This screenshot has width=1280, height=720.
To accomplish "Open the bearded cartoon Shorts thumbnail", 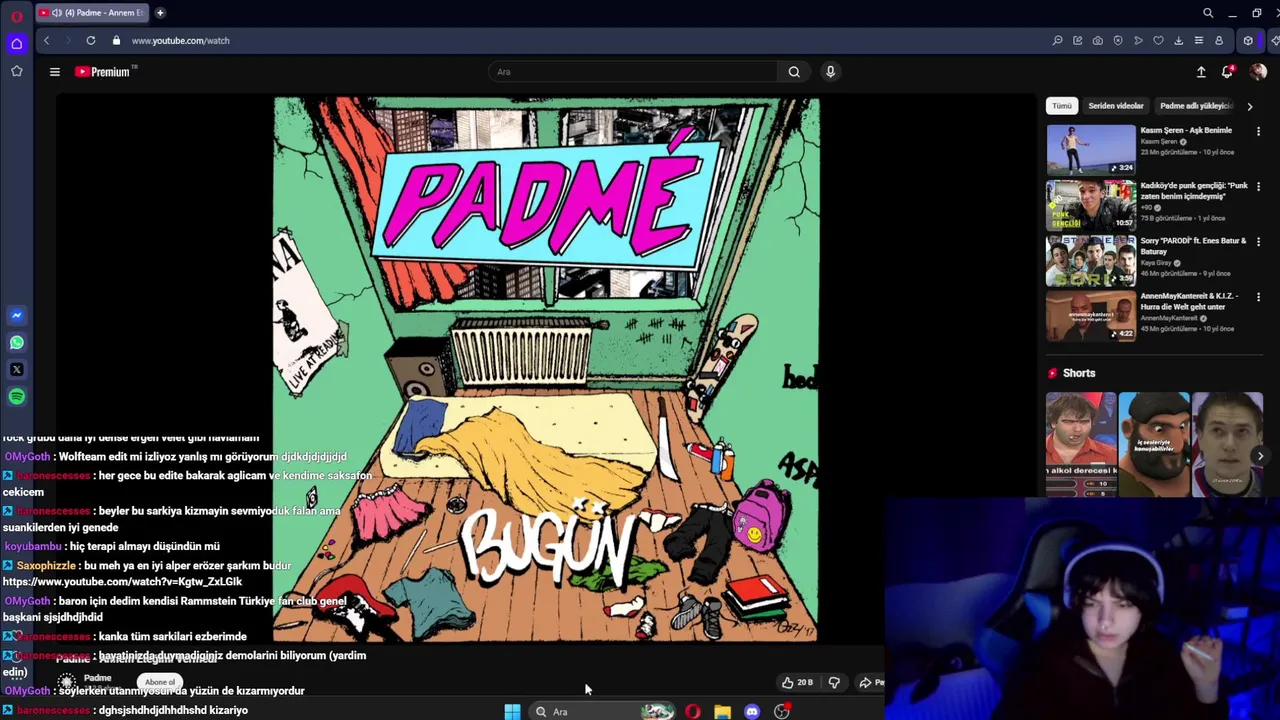I will [x=1154, y=444].
